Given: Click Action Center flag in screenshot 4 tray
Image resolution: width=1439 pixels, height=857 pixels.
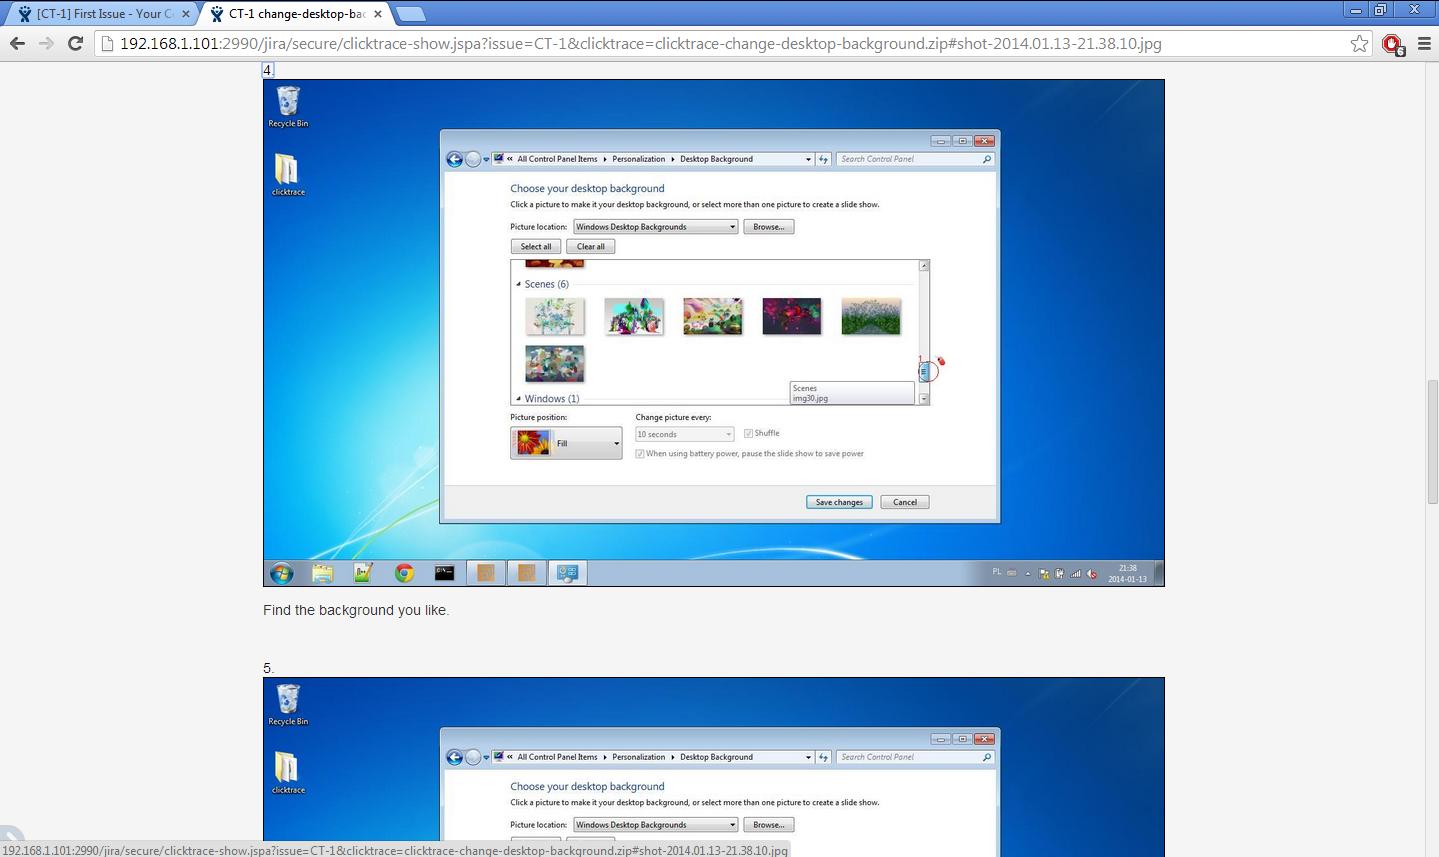Looking at the screenshot, I should tap(1044, 574).
